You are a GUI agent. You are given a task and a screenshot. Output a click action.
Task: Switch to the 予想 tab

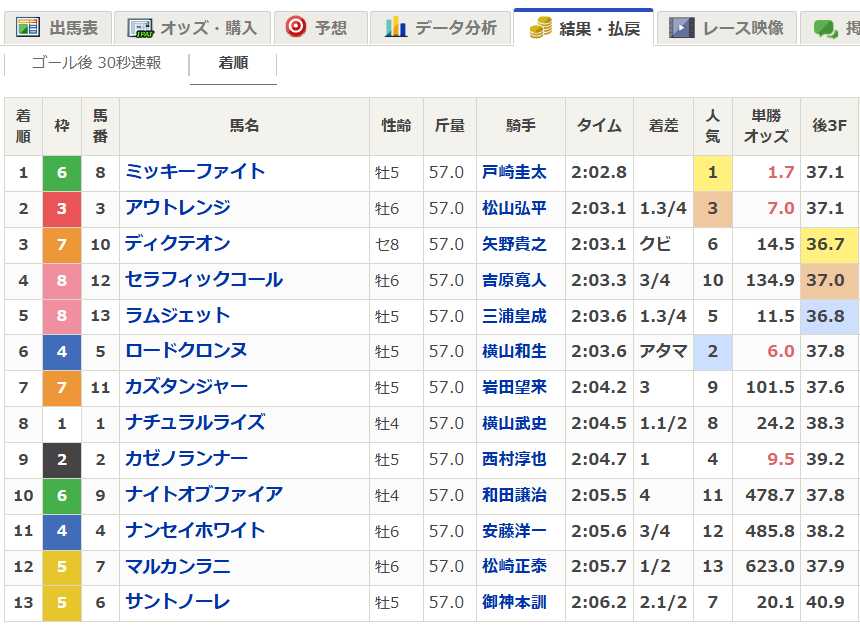coord(321,27)
